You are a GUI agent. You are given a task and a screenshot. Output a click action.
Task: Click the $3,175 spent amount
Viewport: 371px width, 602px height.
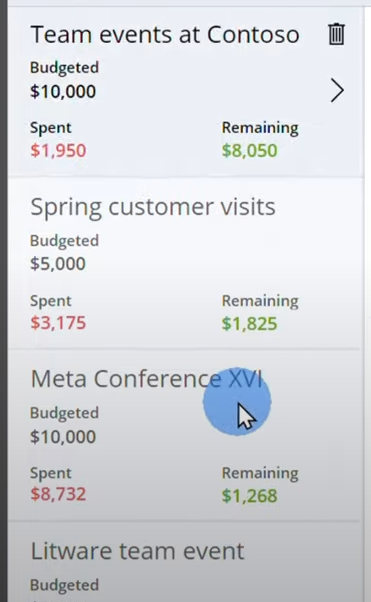pyautogui.click(x=58, y=322)
